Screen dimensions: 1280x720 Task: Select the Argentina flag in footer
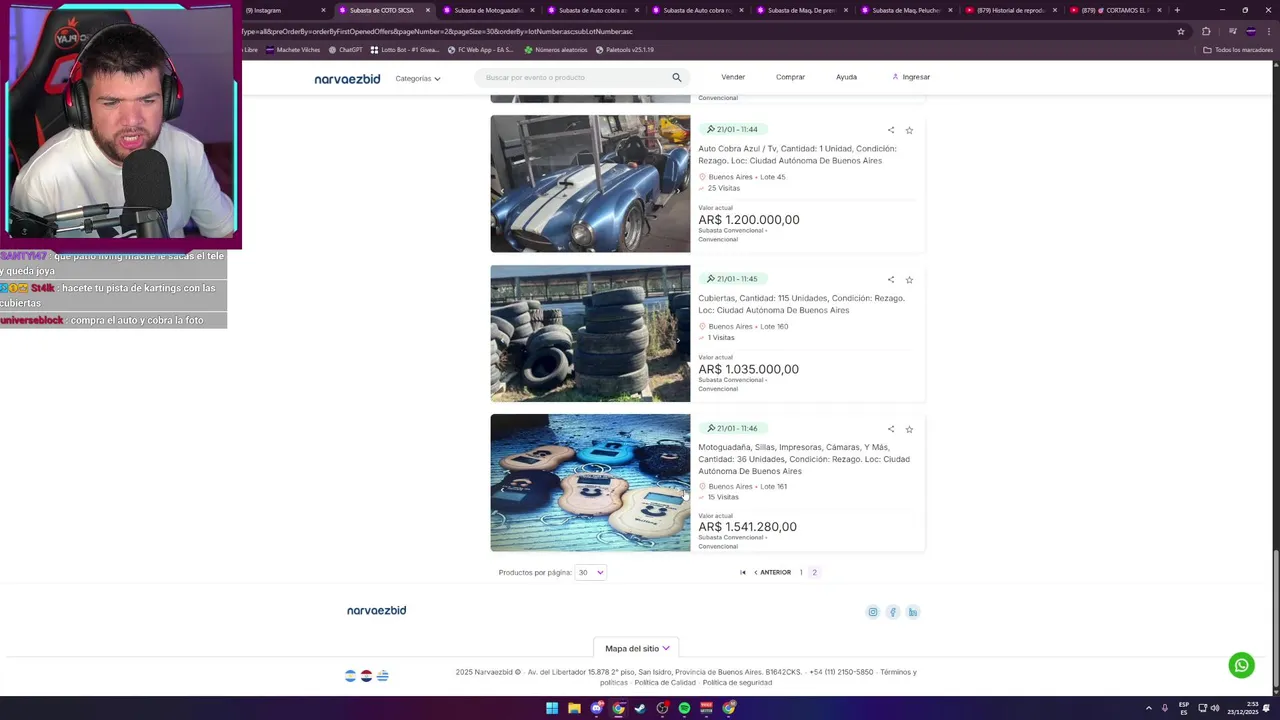pos(350,676)
